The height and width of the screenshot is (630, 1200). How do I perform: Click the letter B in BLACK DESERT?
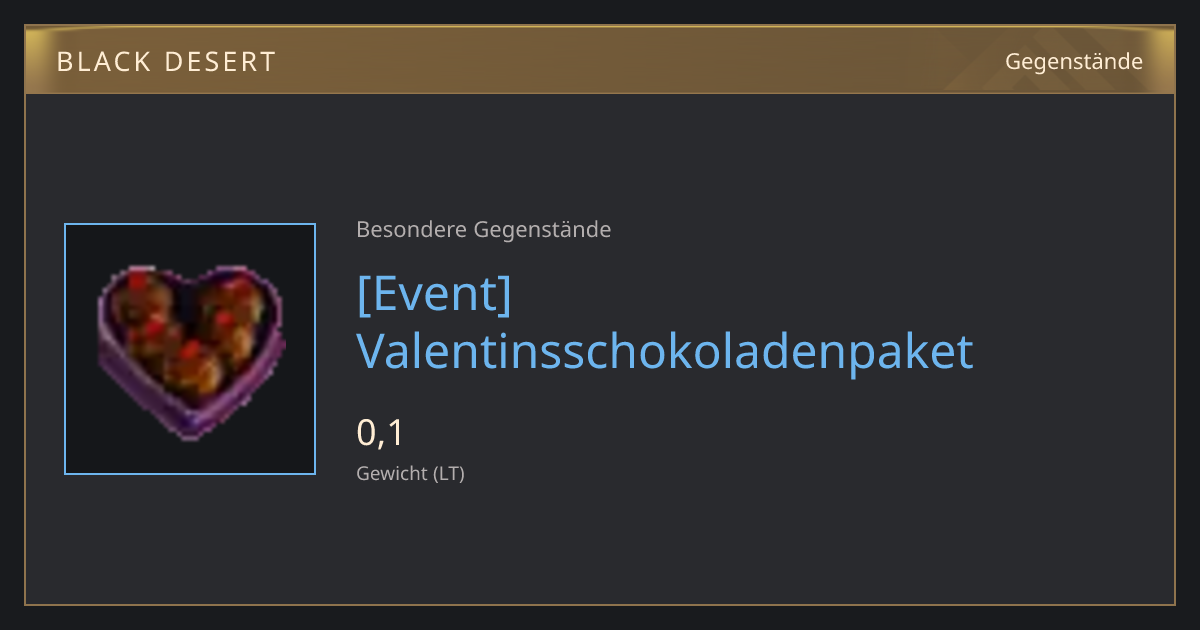point(64,62)
